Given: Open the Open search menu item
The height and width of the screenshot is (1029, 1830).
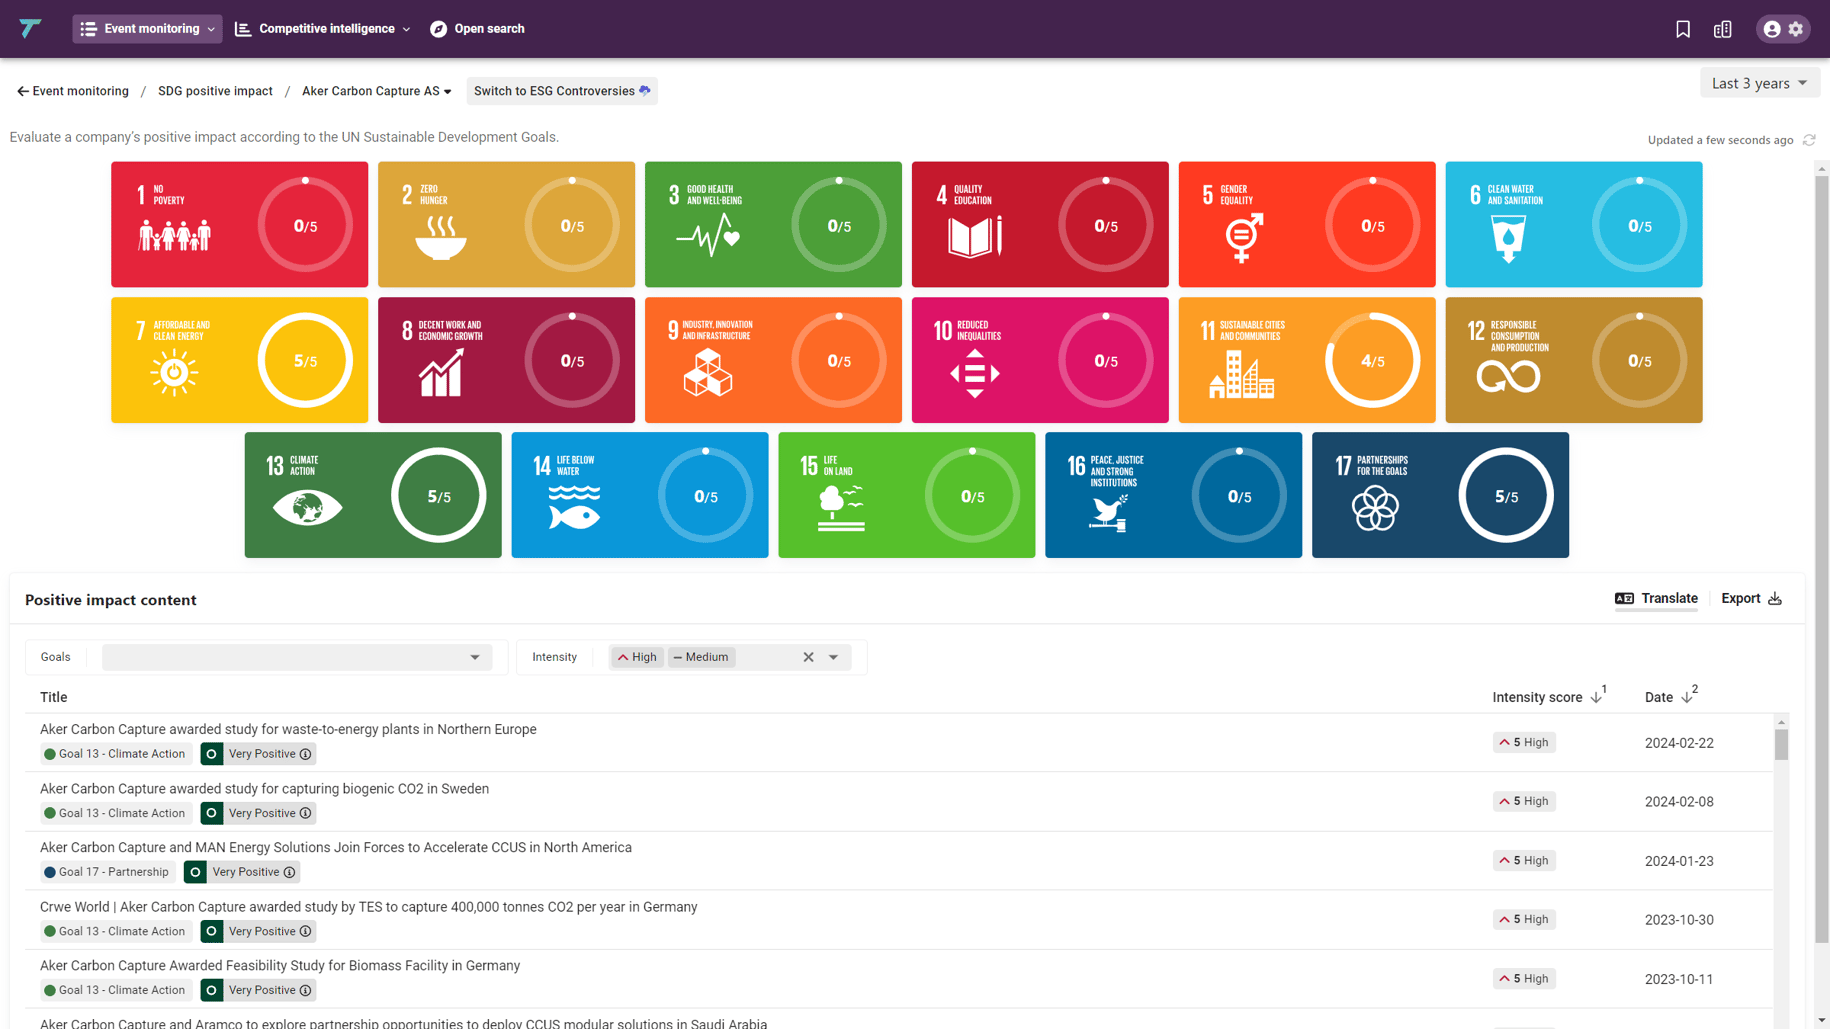Looking at the screenshot, I should [477, 29].
